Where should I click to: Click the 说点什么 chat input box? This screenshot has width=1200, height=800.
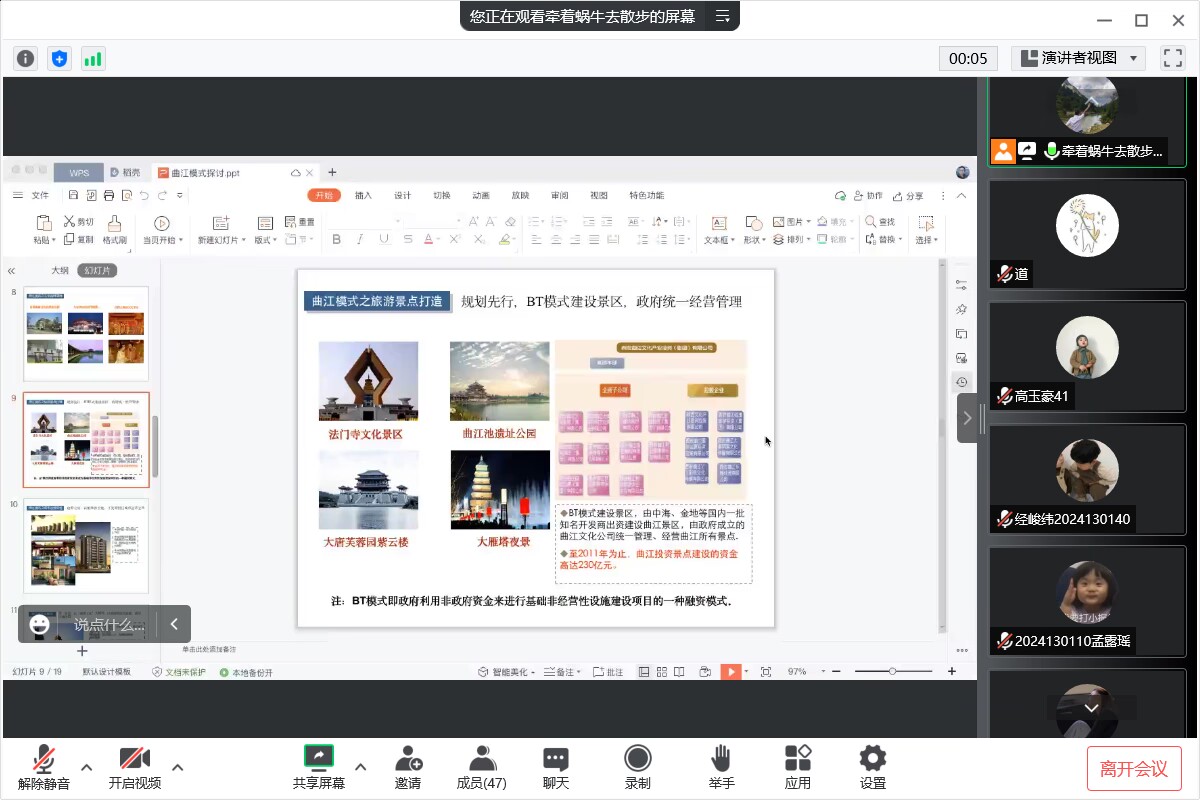coord(108,625)
